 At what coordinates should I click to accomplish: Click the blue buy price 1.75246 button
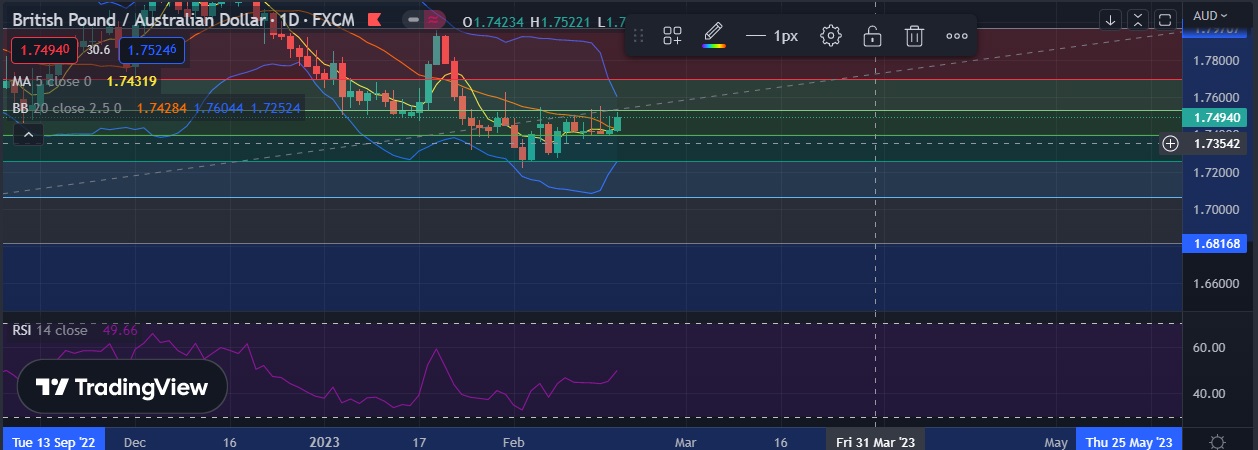[x=153, y=49]
